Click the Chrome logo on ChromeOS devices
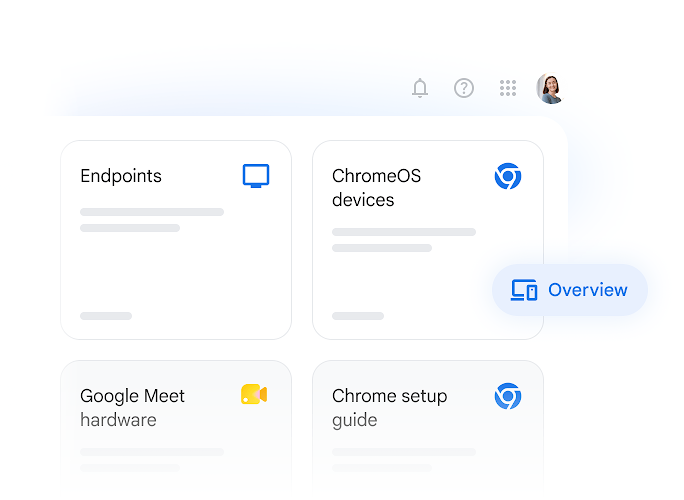 click(x=508, y=176)
